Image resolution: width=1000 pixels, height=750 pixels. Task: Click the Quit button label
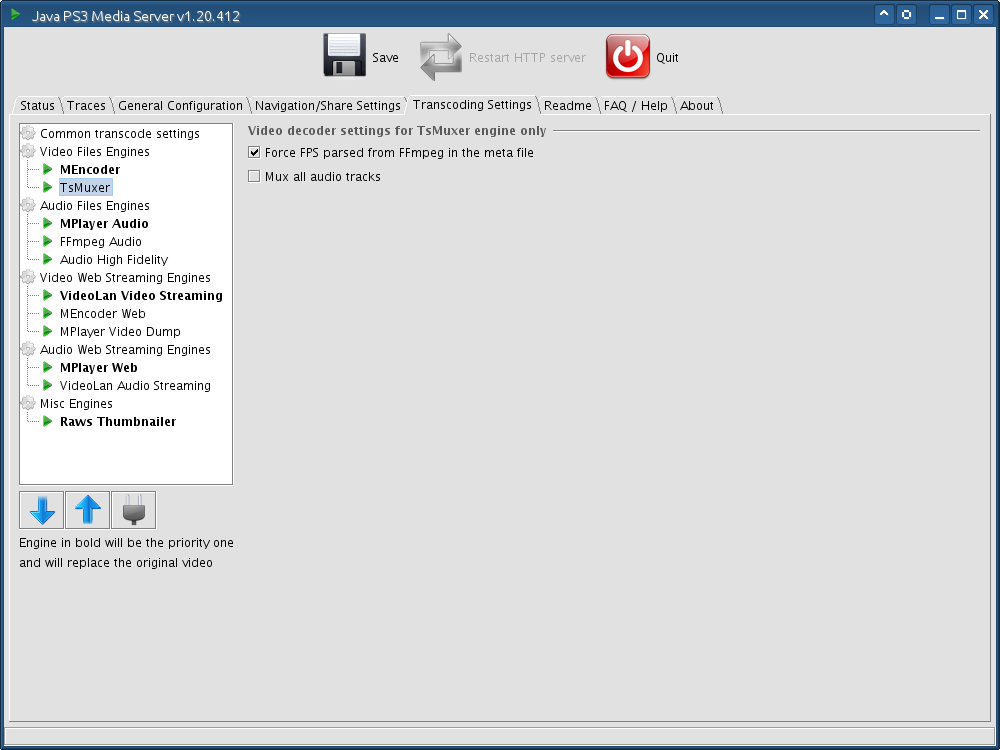click(x=667, y=57)
